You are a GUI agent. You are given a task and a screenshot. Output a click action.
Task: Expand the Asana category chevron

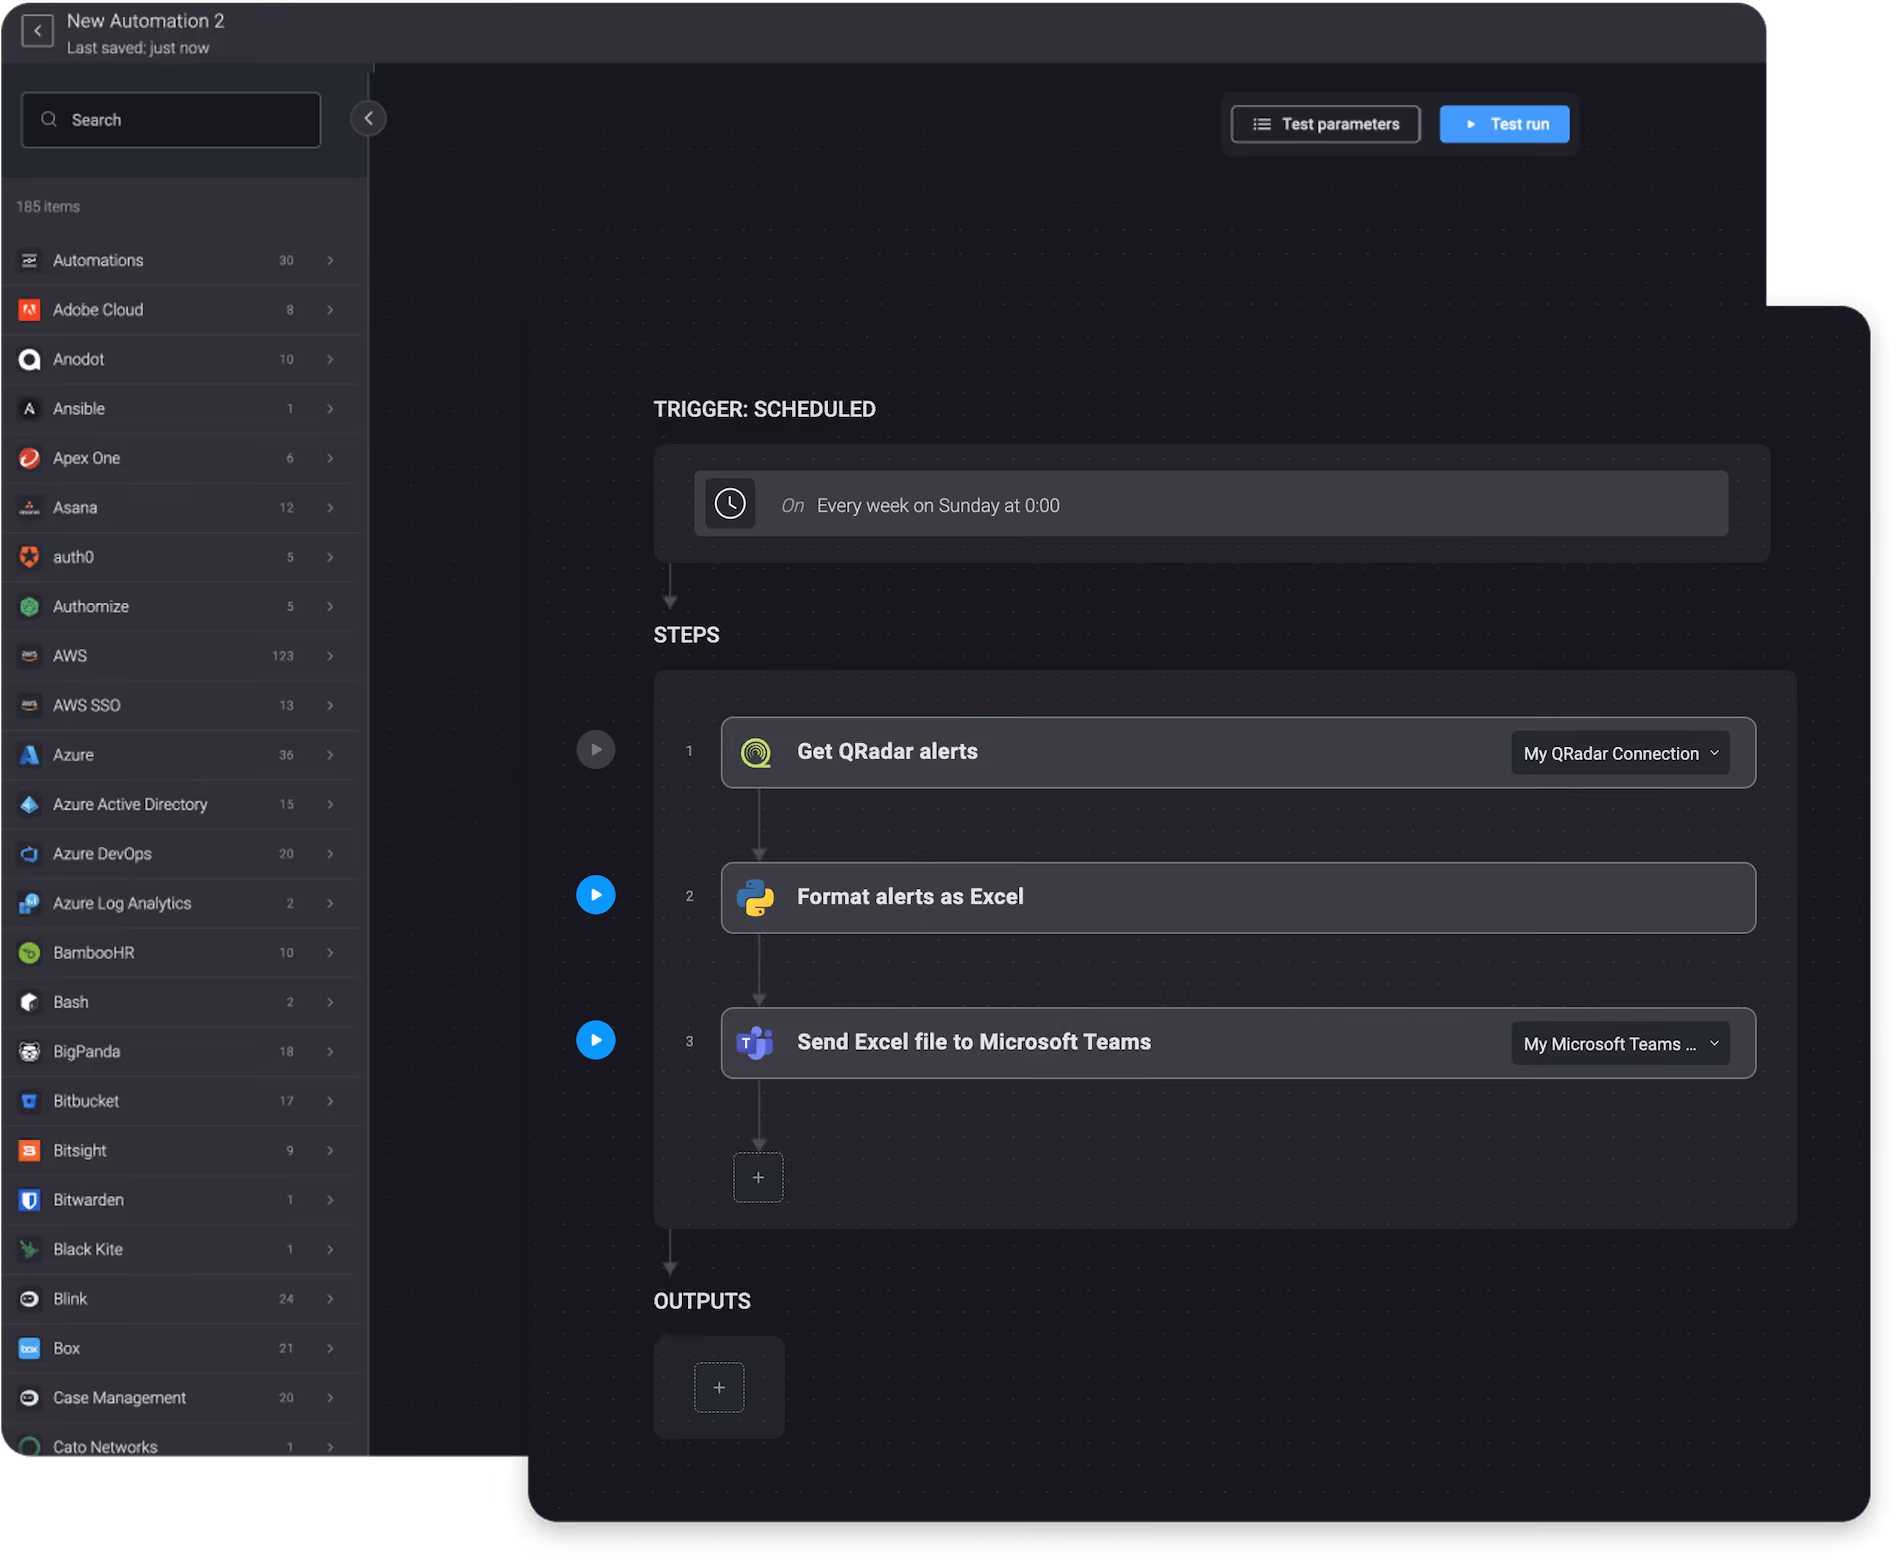pyautogui.click(x=330, y=508)
